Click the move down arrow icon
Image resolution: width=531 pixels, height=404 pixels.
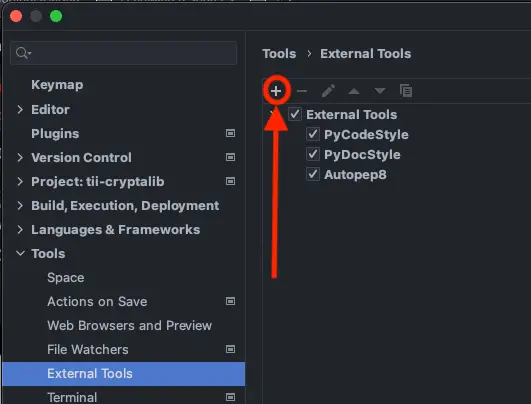click(x=380, y=91)
